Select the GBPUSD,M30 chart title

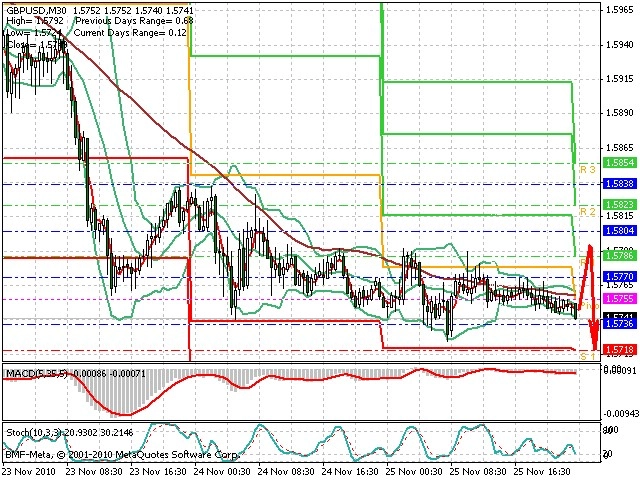pyautogui.click(x=38, y=10)
